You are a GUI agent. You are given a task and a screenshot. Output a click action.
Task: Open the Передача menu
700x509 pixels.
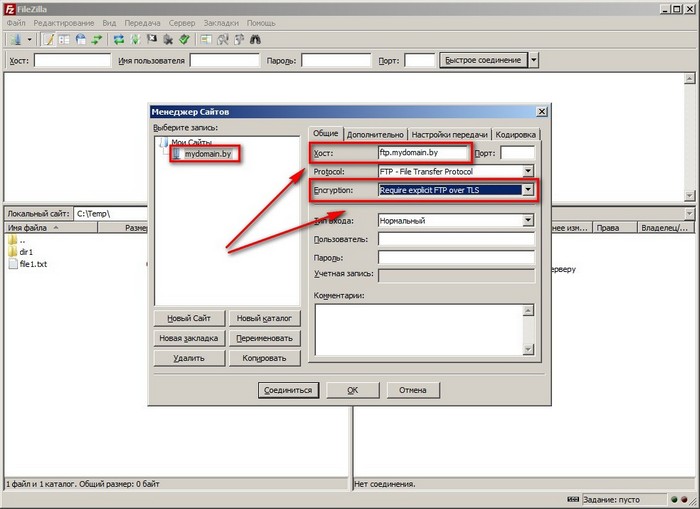tap(142, 23)
